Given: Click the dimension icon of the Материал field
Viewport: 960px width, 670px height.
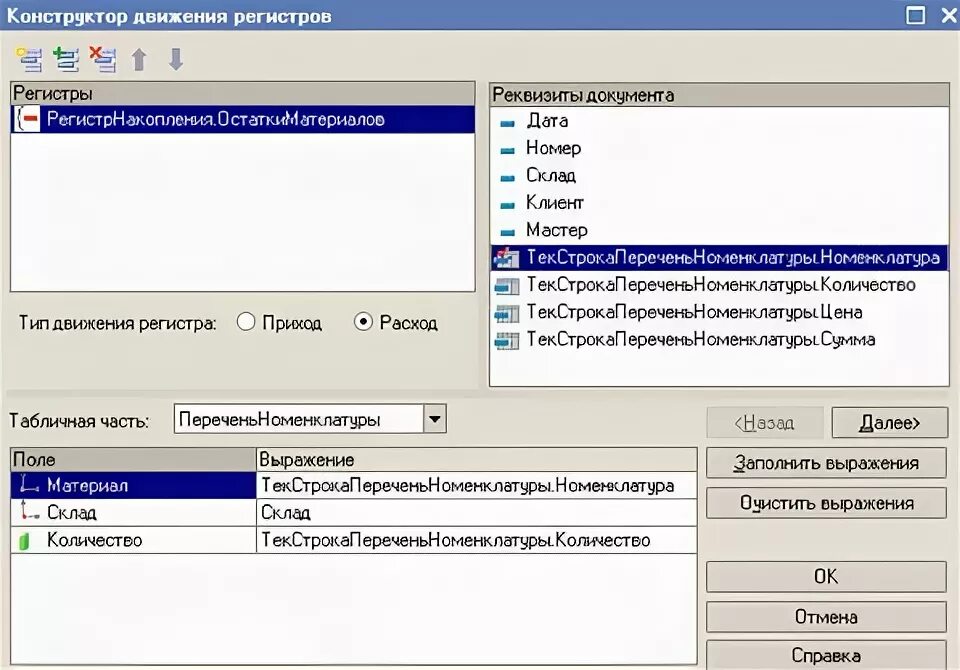Looking at the screenshot, I should tap(28, 484).
